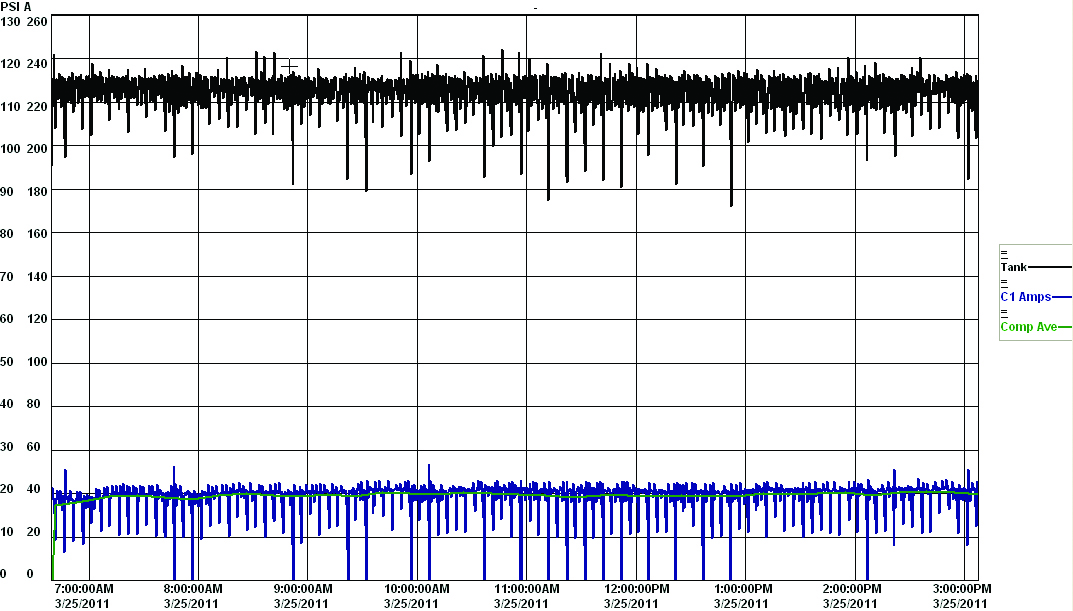Screen dimensions: 1073x611
Task: Click the PSI A axis header
Action: pyautogui.click(x=16, y=7)
